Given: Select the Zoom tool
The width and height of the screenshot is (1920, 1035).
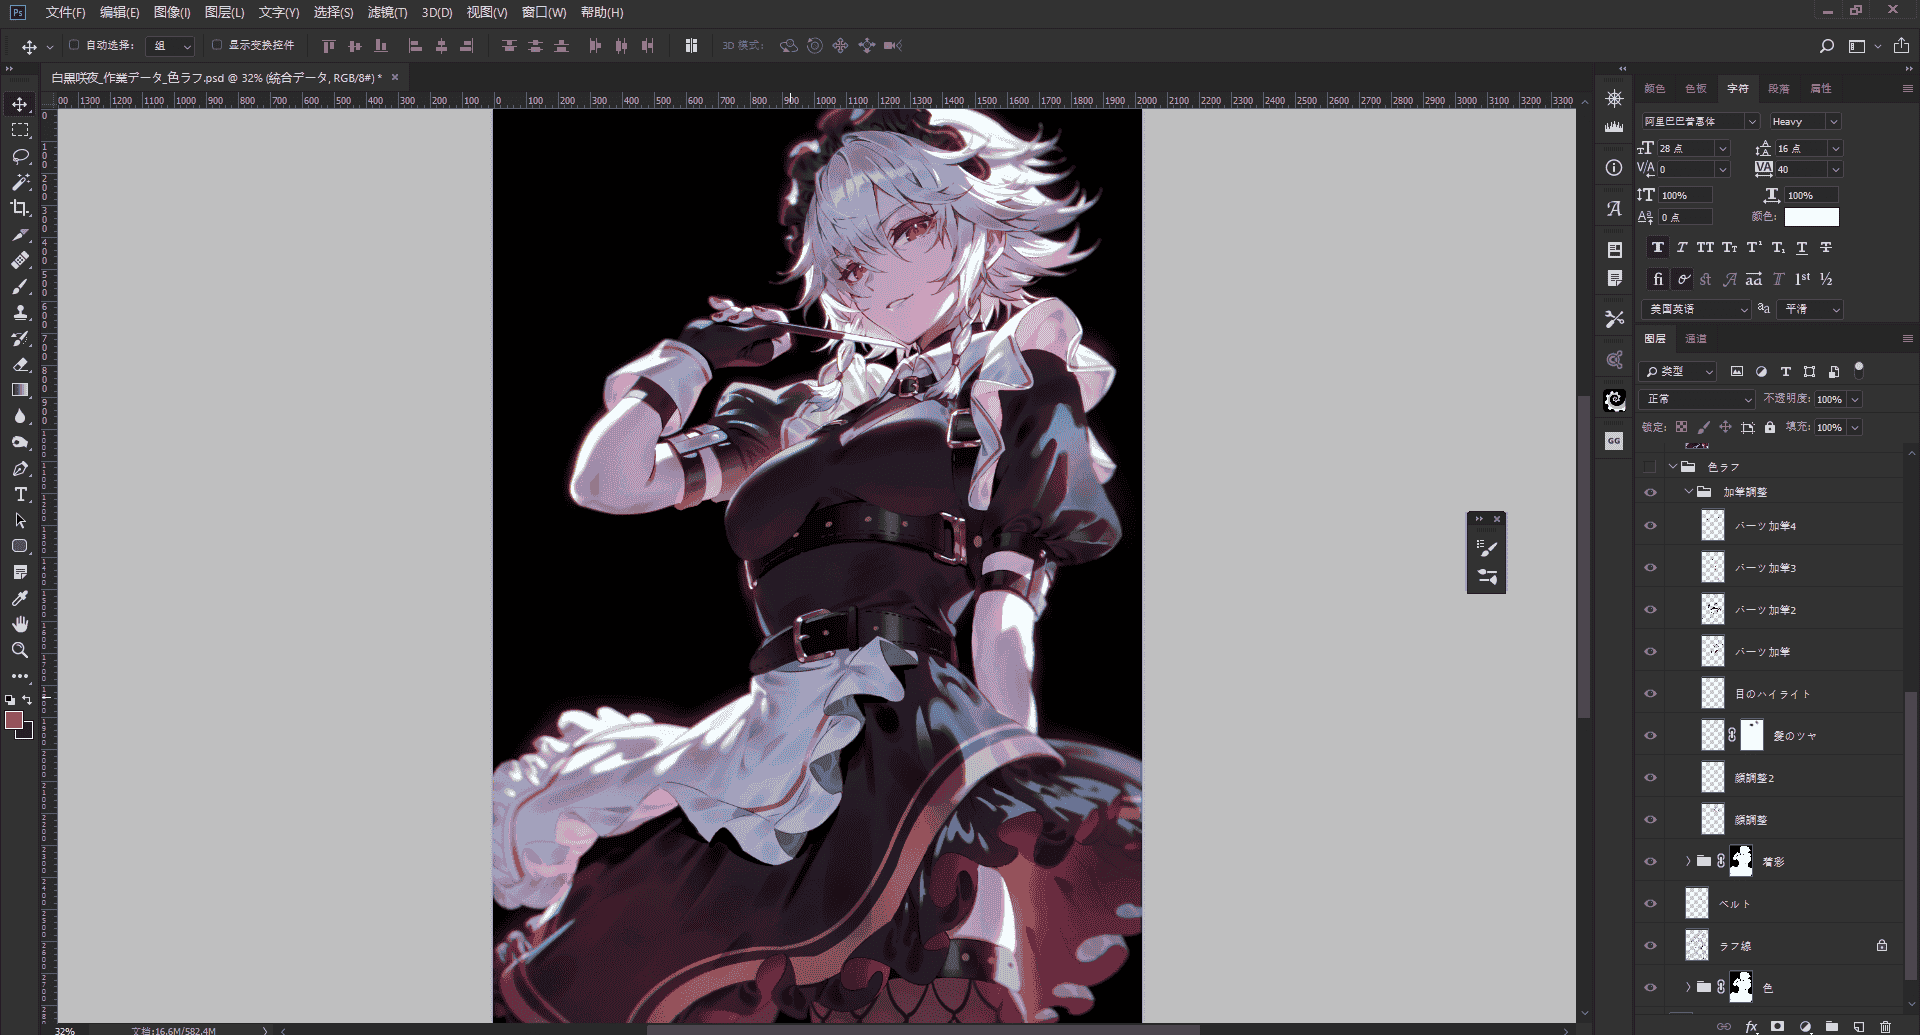Looking at the screenshot, I should point(20,650).
